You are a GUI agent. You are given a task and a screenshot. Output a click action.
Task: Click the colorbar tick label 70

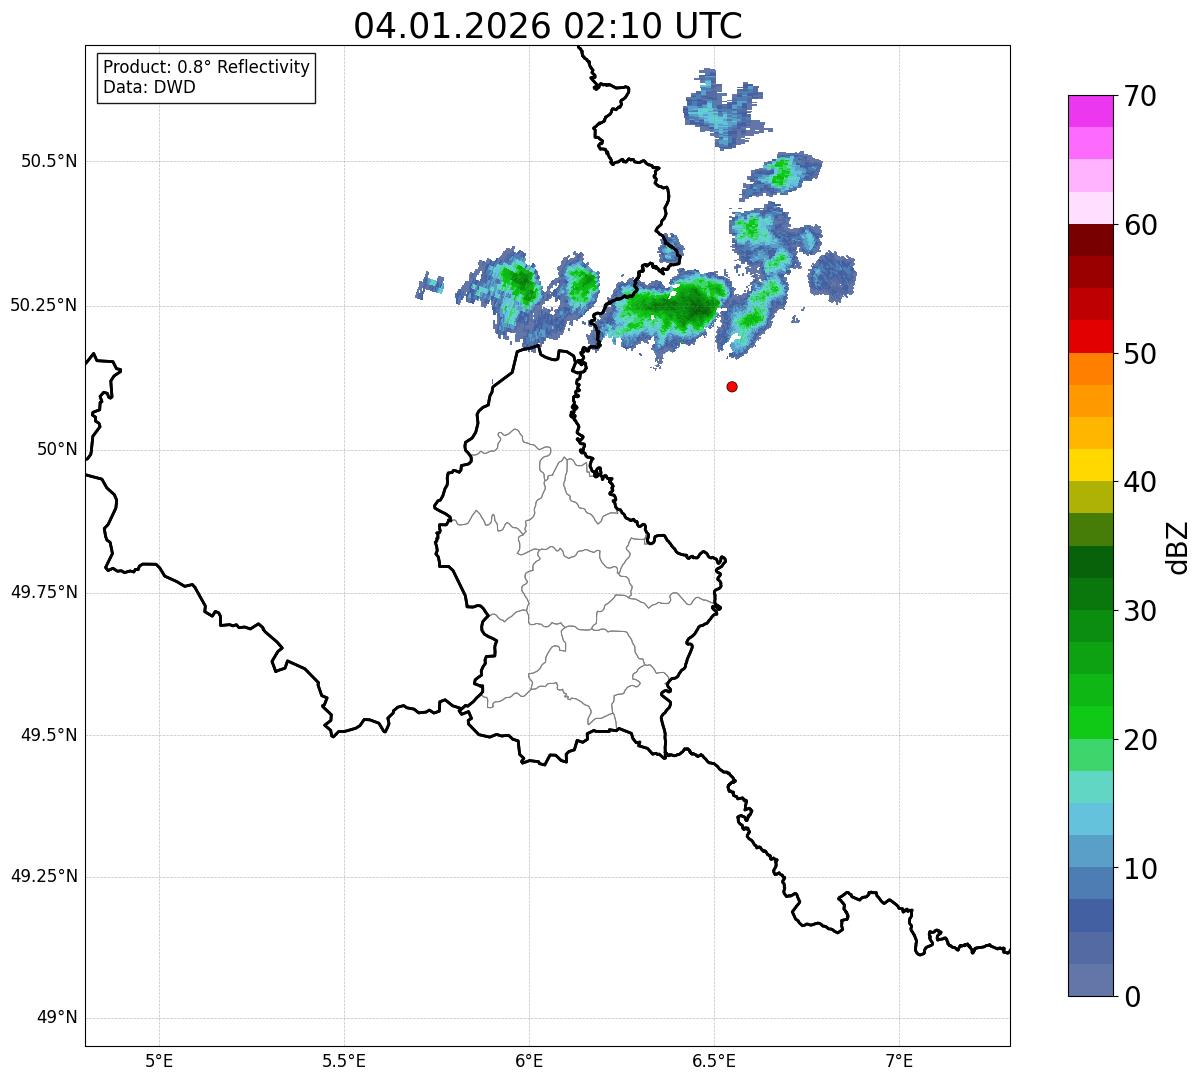(1140, 96)
